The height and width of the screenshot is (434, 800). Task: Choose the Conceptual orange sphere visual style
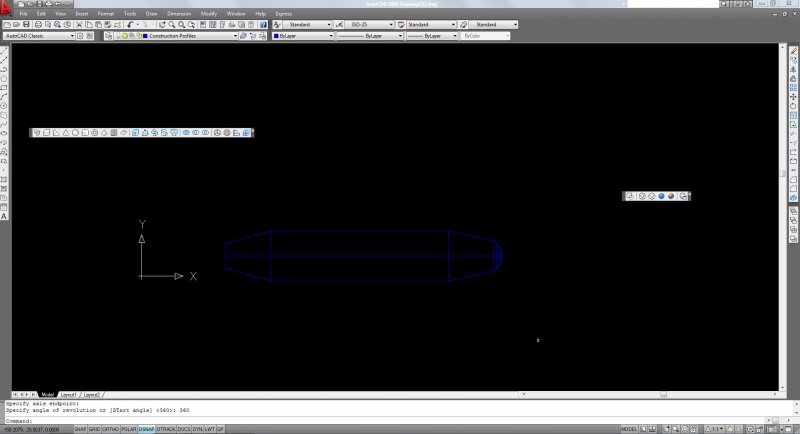click(x=671, y=196)
